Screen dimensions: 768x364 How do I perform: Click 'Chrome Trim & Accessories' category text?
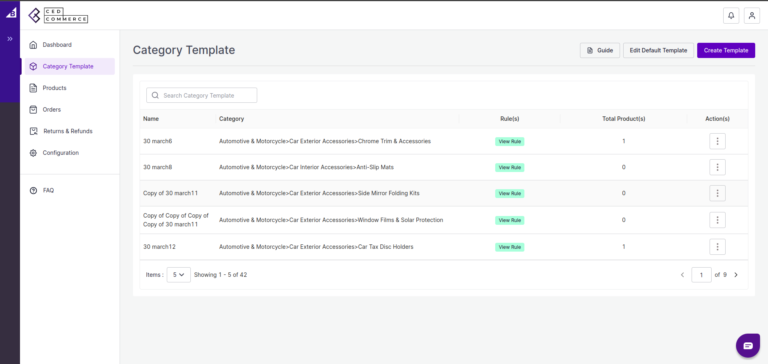click(x=394, y=141)
